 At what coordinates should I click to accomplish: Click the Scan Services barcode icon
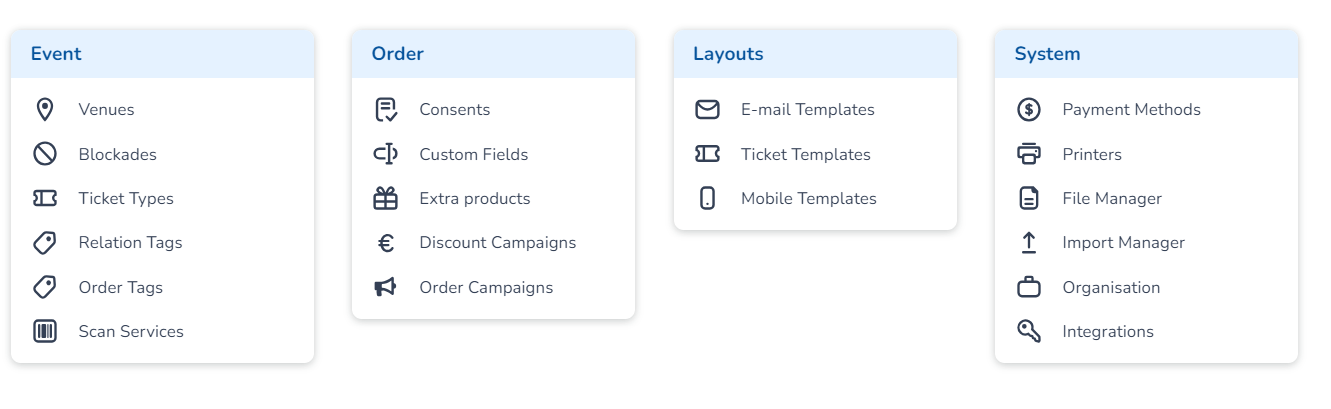click(x=44, y=332)
